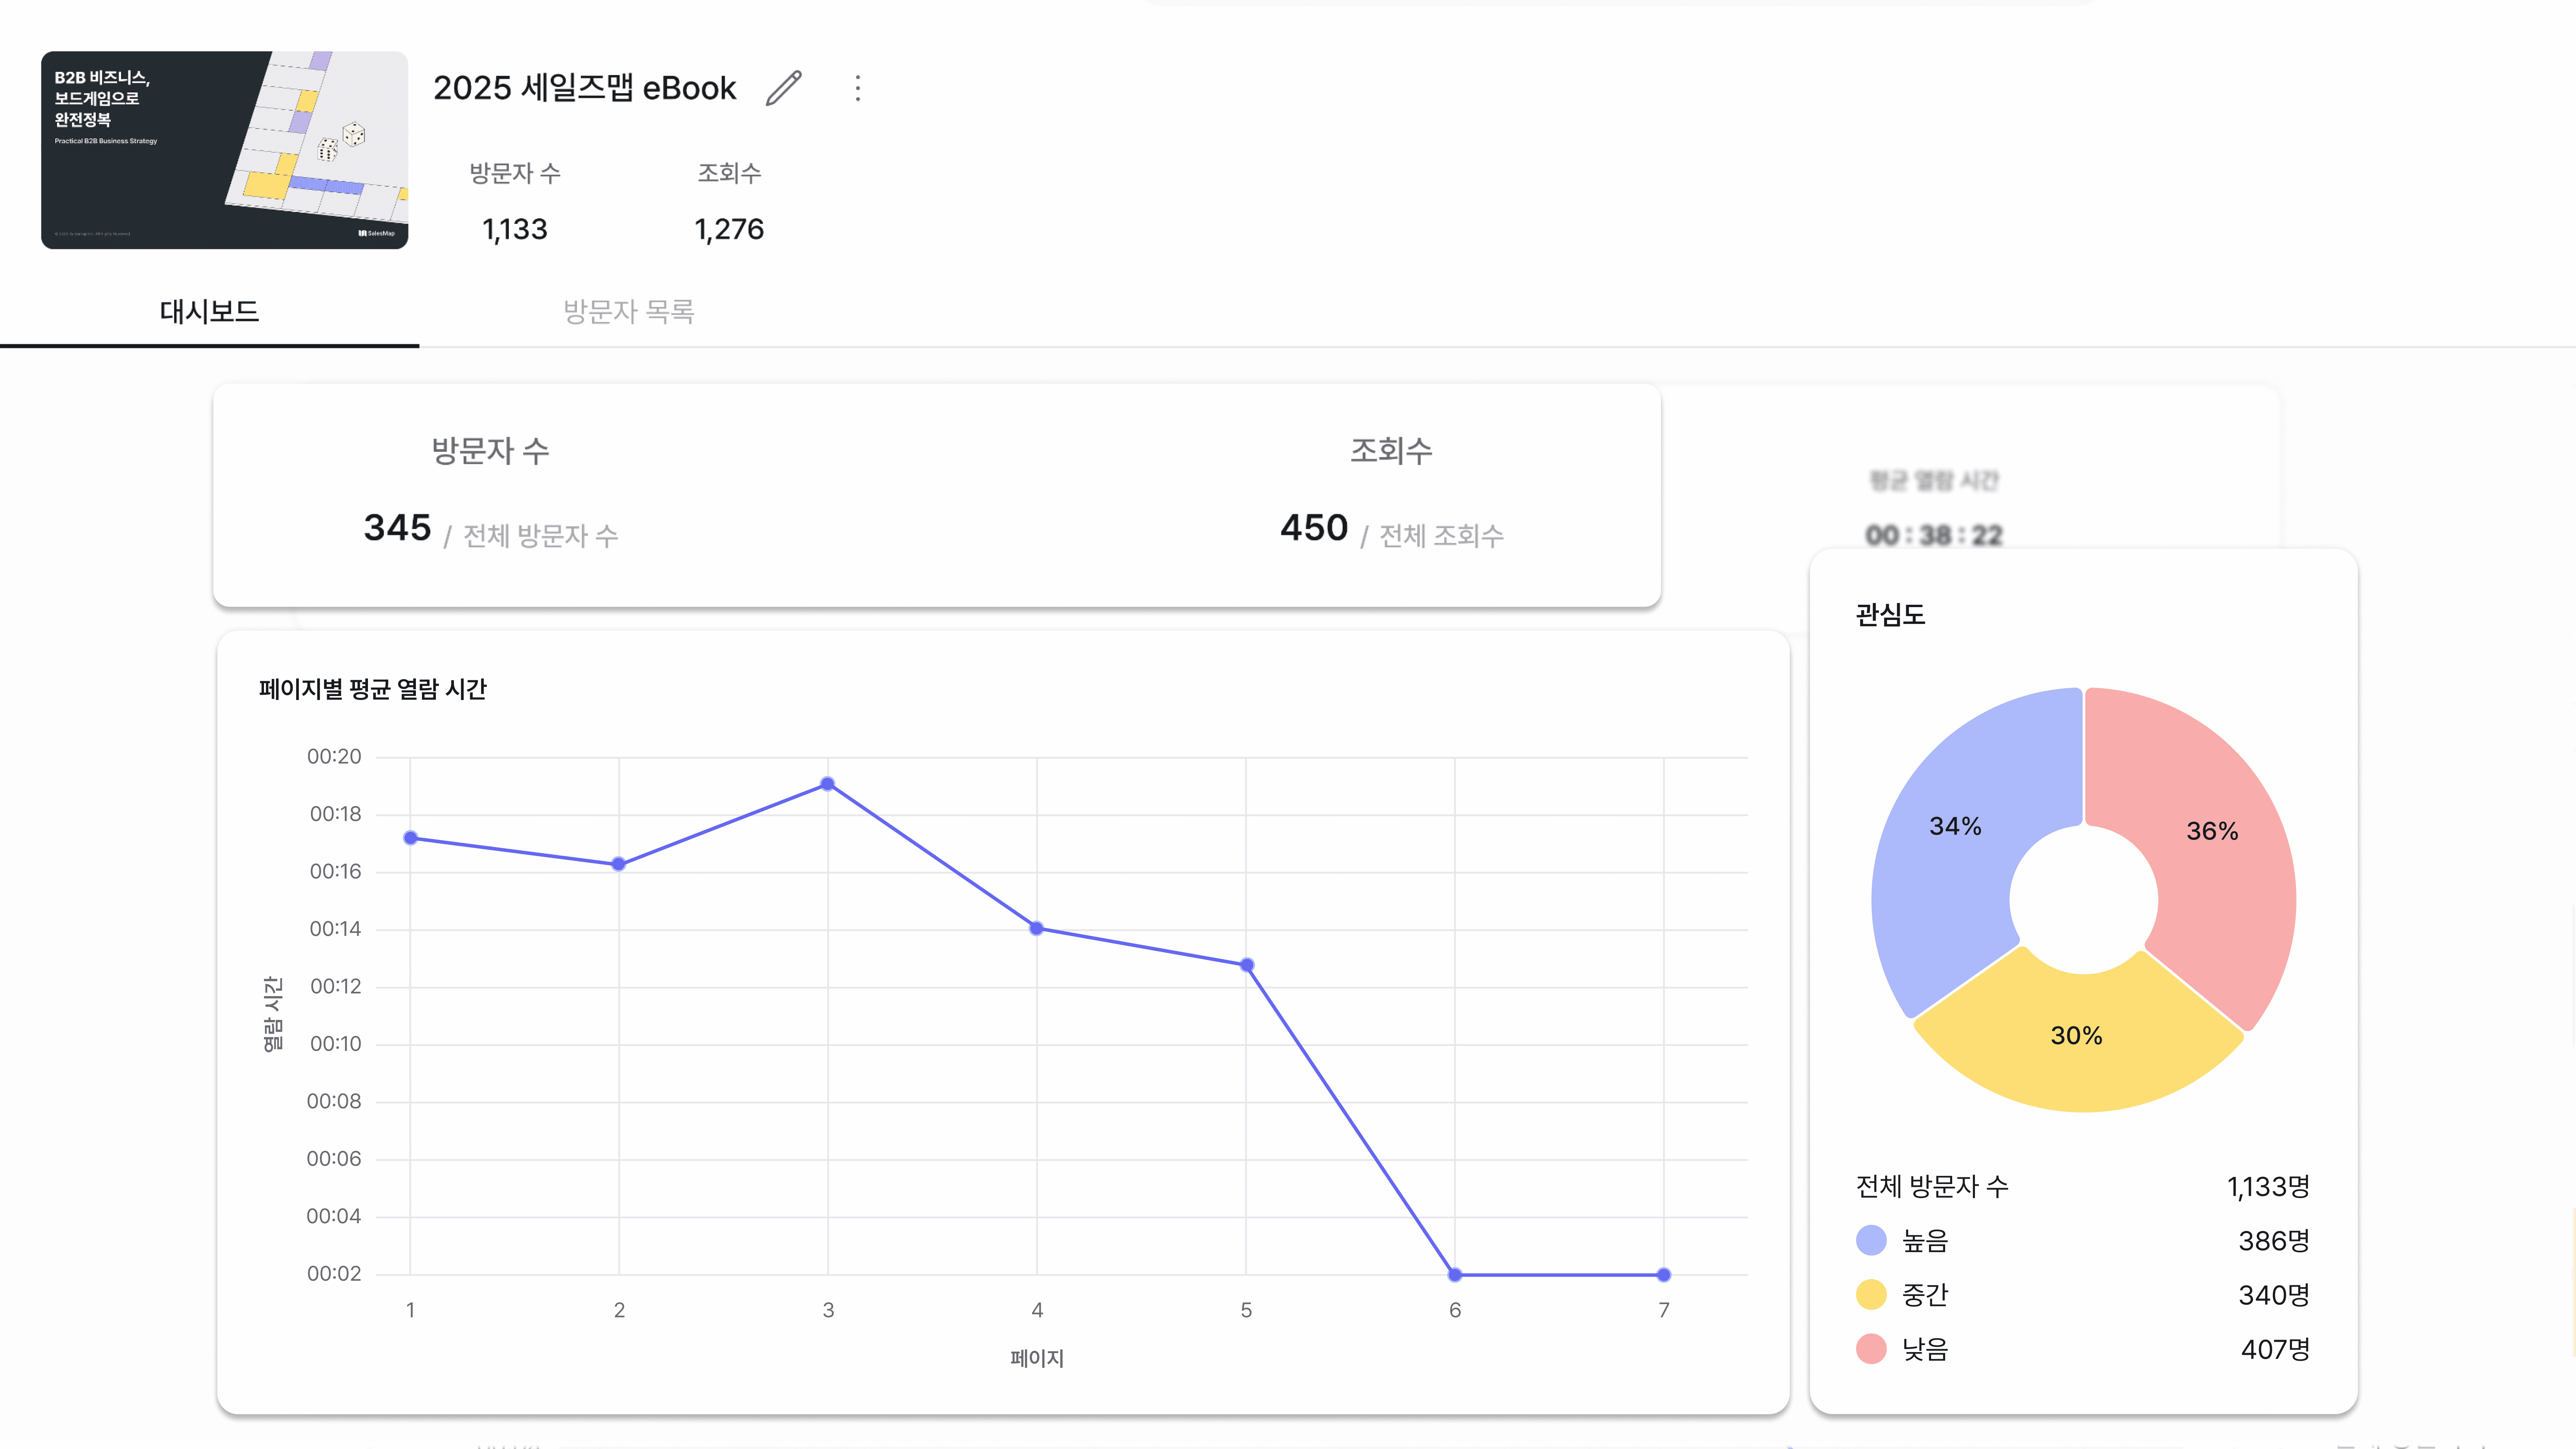This screenshot has width=2576, height=1449.
Task: Click the header visitor count "1,133"
Action: point(515,230)
